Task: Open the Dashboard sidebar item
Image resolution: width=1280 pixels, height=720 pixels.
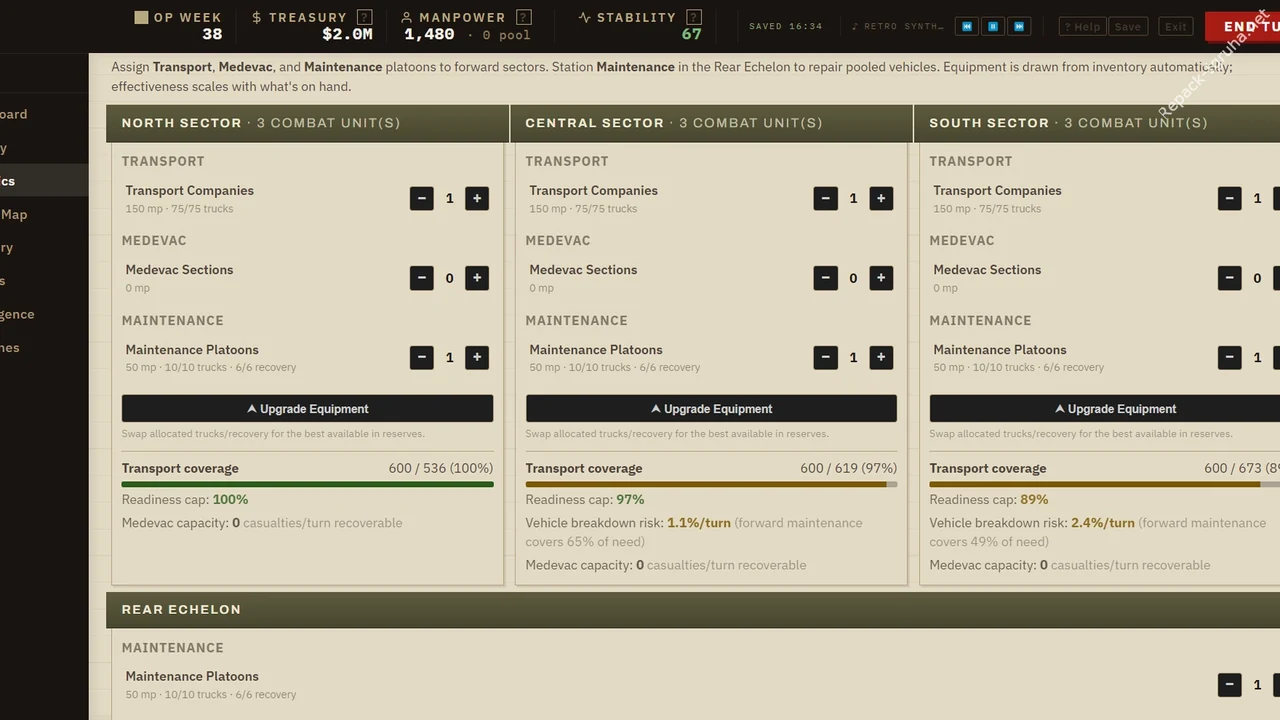Action: (44, 114)
